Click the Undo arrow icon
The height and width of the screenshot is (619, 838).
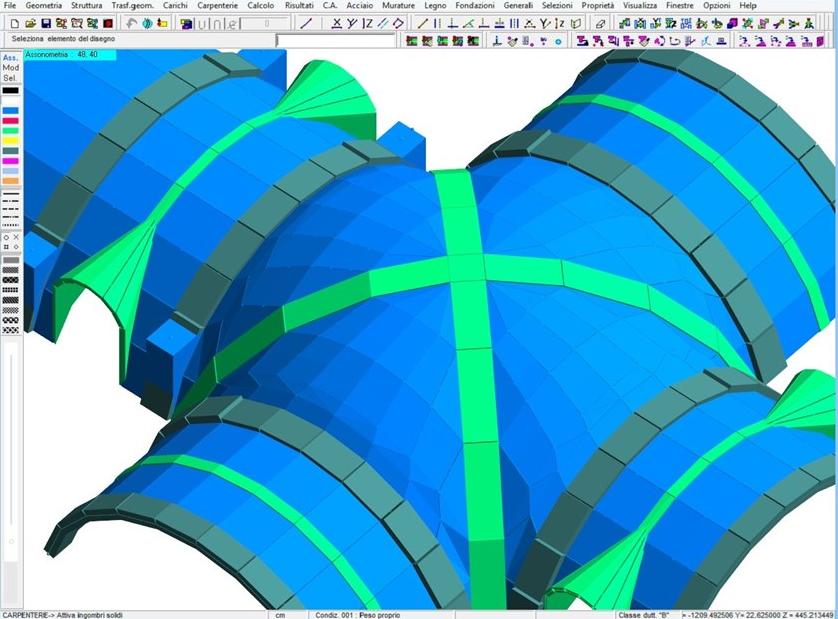(x=131, y=23)
